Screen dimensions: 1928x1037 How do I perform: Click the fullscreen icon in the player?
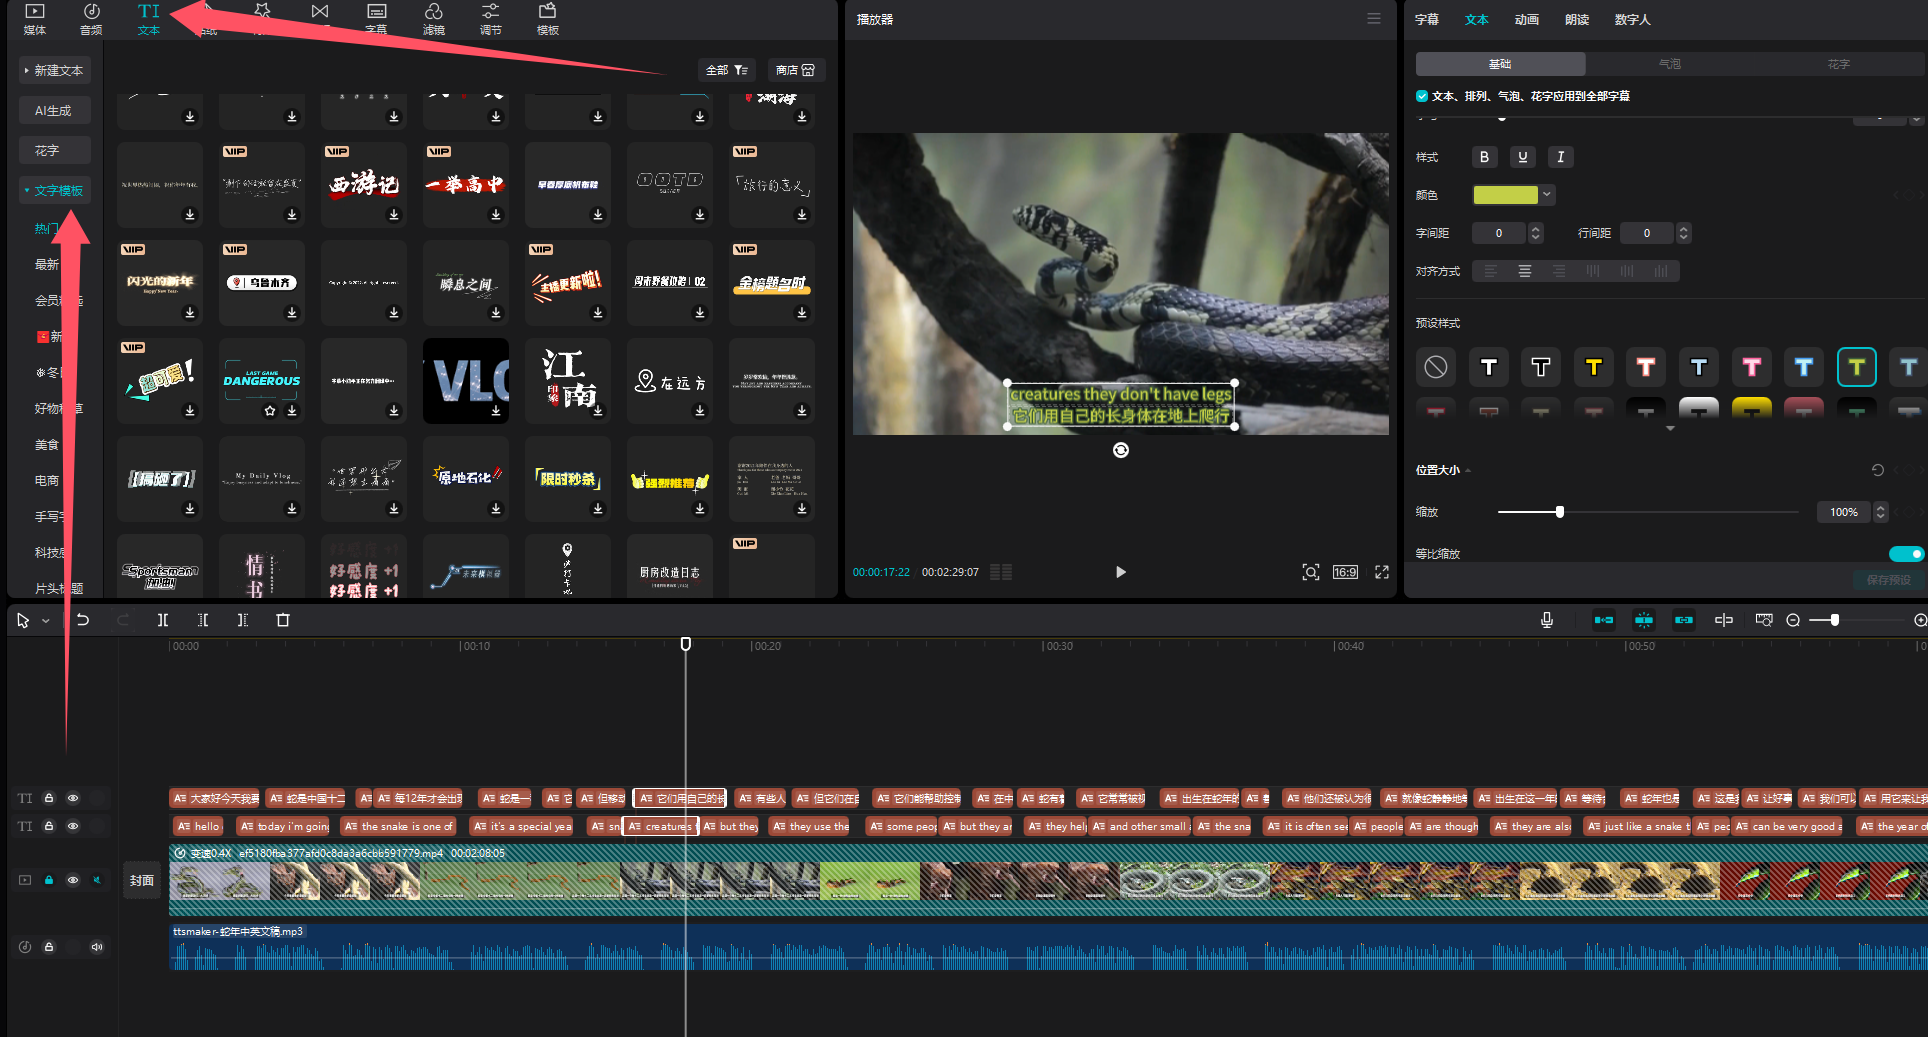pyautogui.click(x=1382, y=572)
